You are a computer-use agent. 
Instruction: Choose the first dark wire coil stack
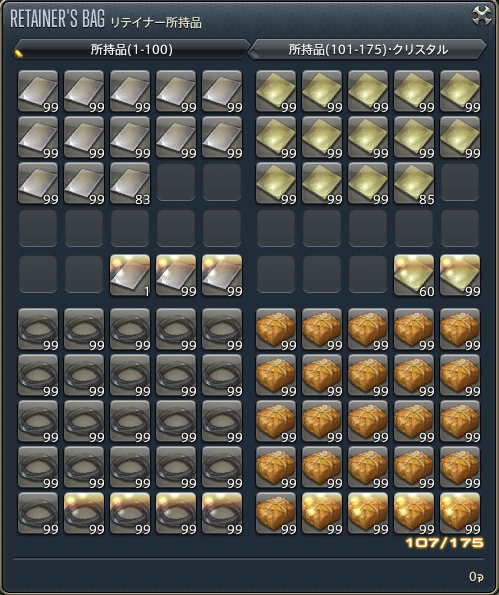(x=38, y=329)
